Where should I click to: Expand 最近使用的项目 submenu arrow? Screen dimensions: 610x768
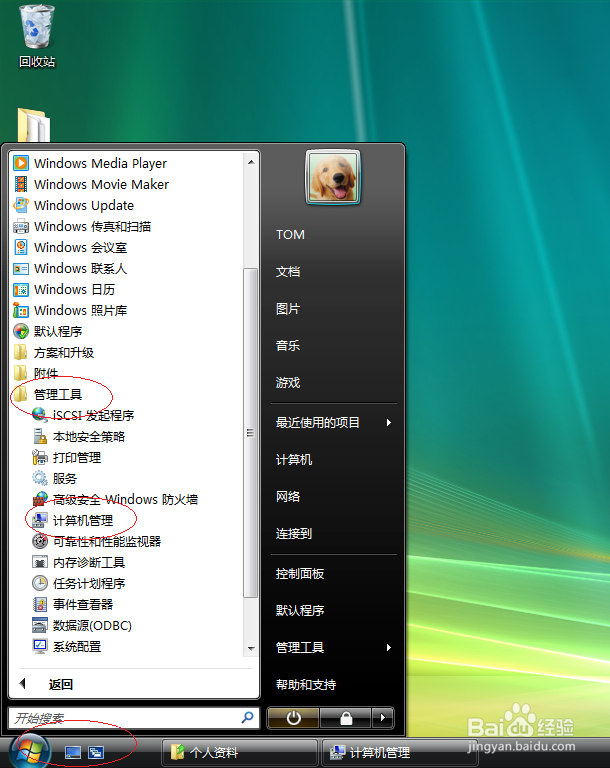[x=389, y=422]
